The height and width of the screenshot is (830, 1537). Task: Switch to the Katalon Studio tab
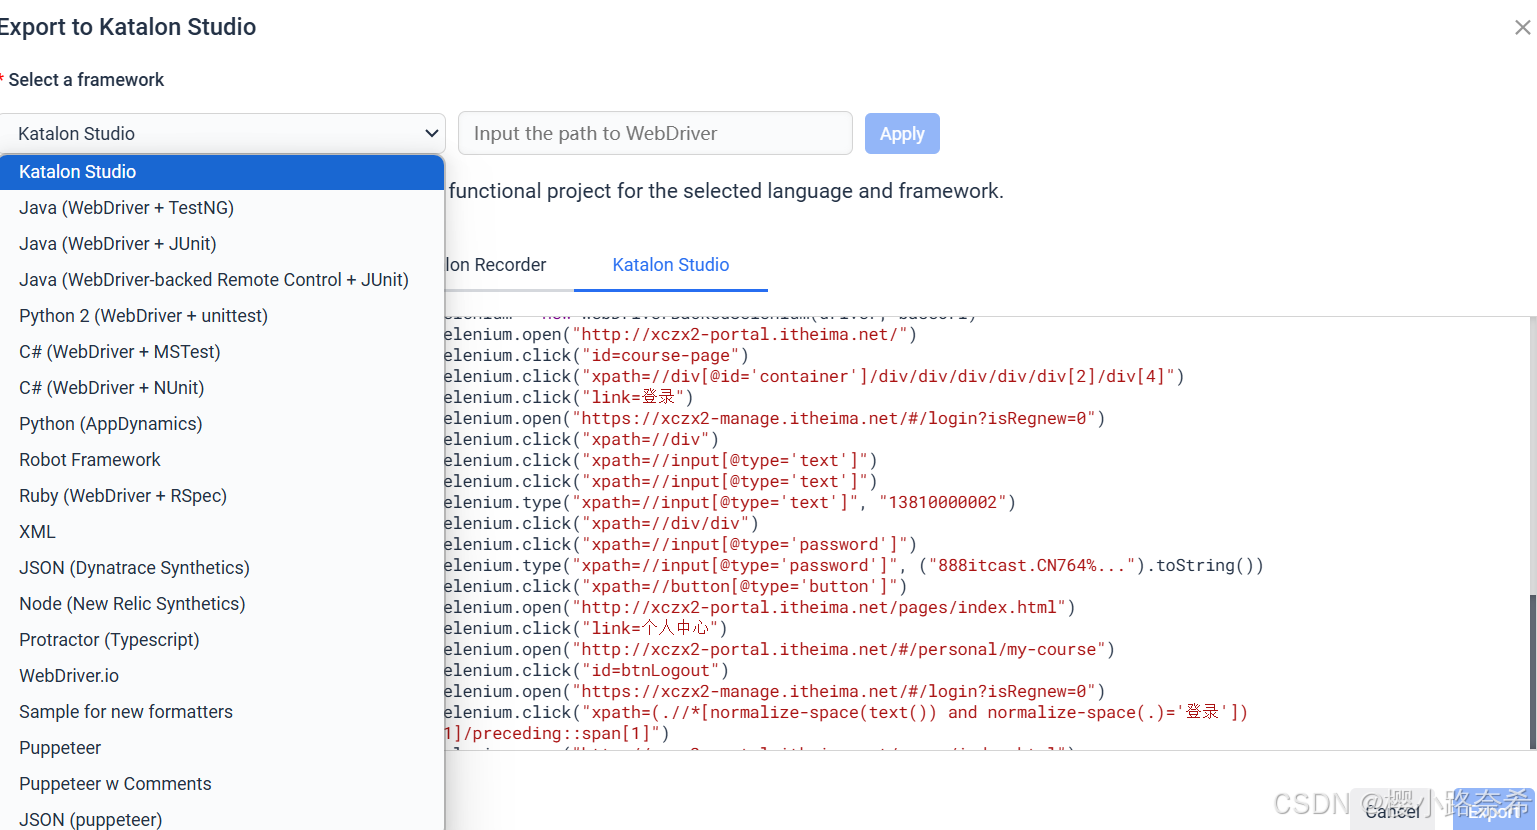[x=670, y=265]
